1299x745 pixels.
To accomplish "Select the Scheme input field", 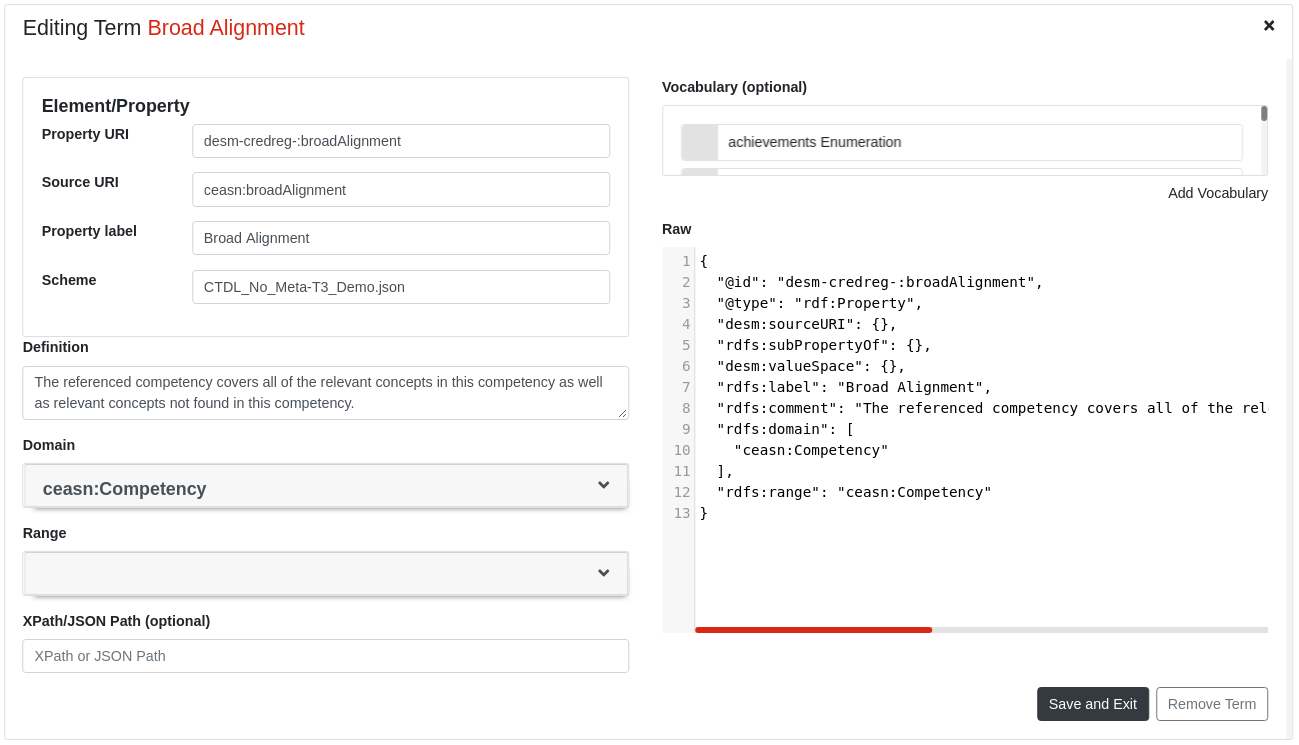I will (x=400, y=287).
